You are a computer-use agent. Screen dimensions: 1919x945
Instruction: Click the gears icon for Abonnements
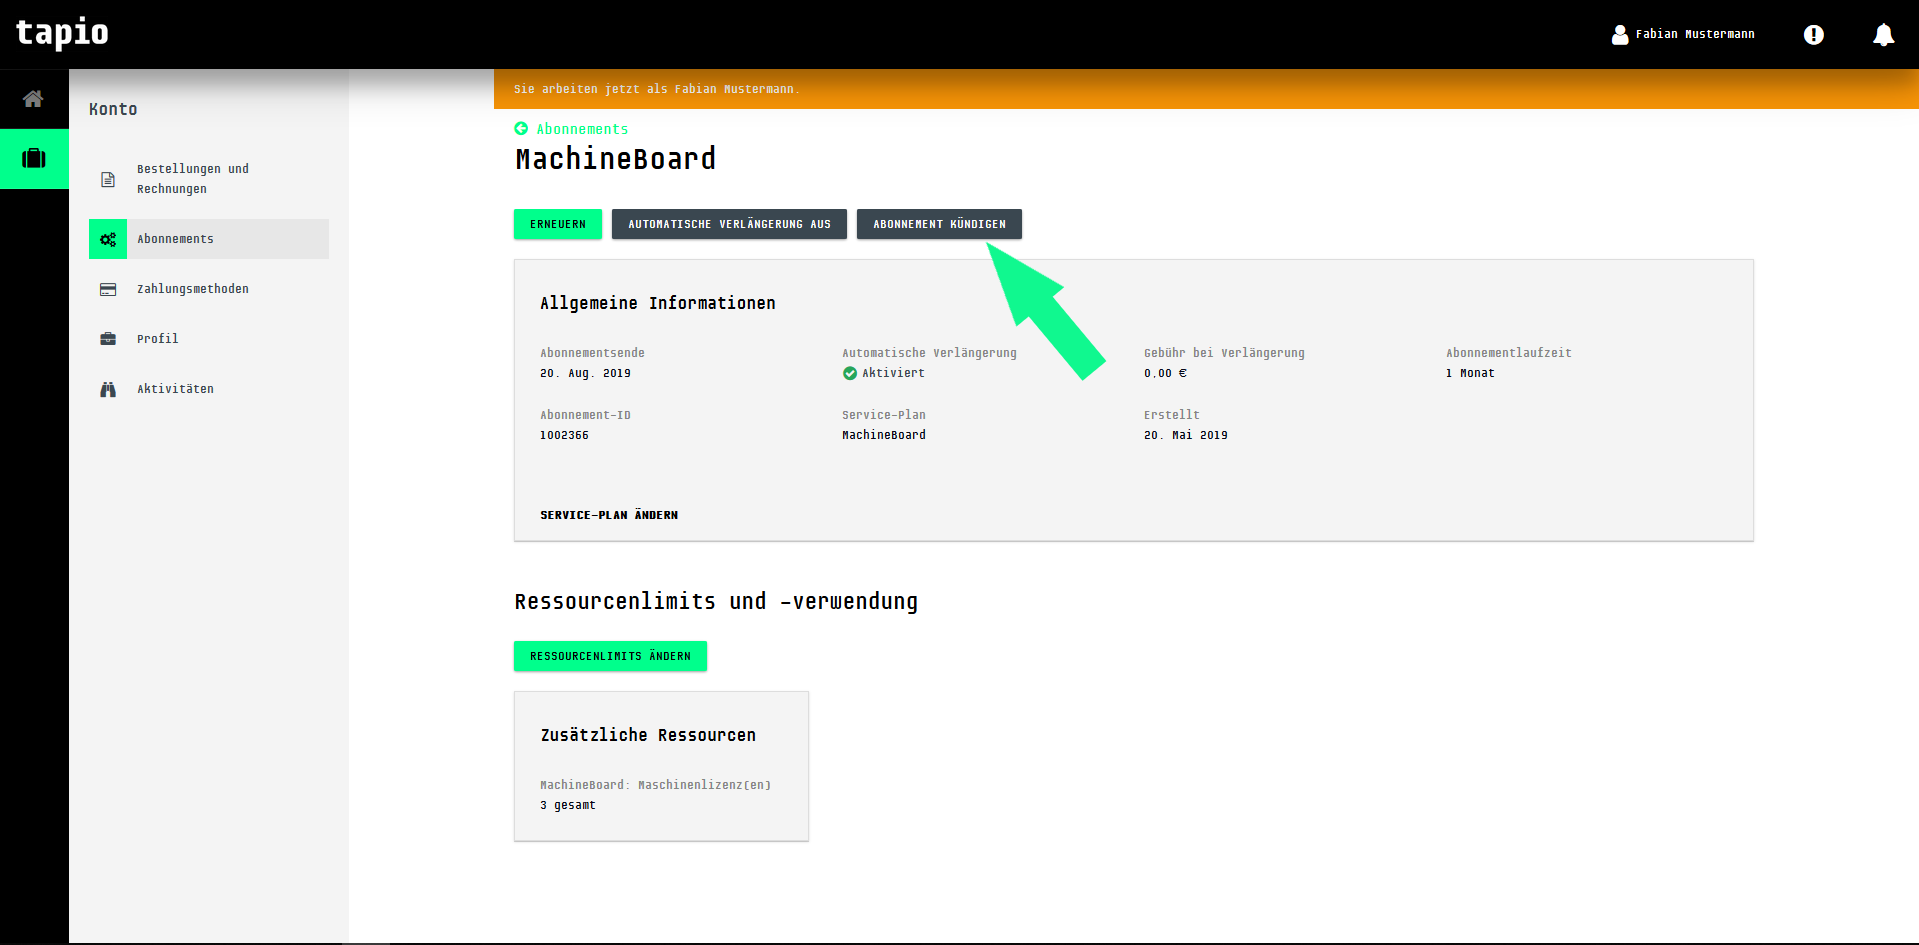(108, 239)
